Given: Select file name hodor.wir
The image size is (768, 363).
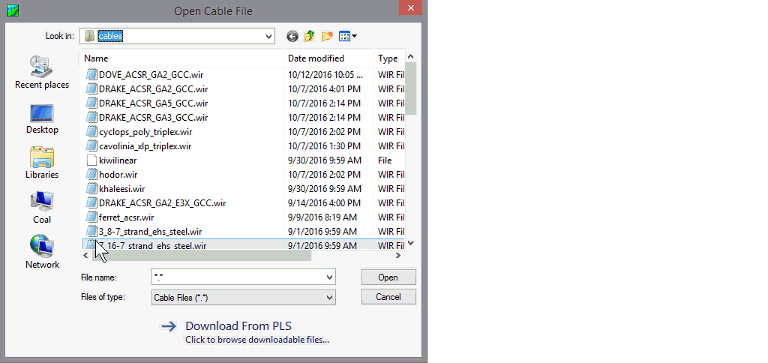Looking at the screenshot, I should [x=118, y=174].
